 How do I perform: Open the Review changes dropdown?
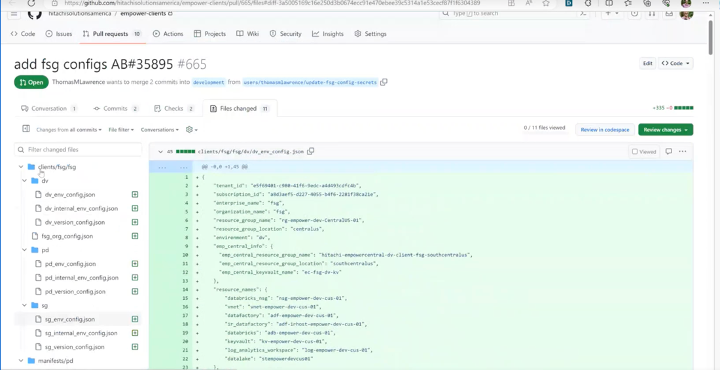coord(665,130)
